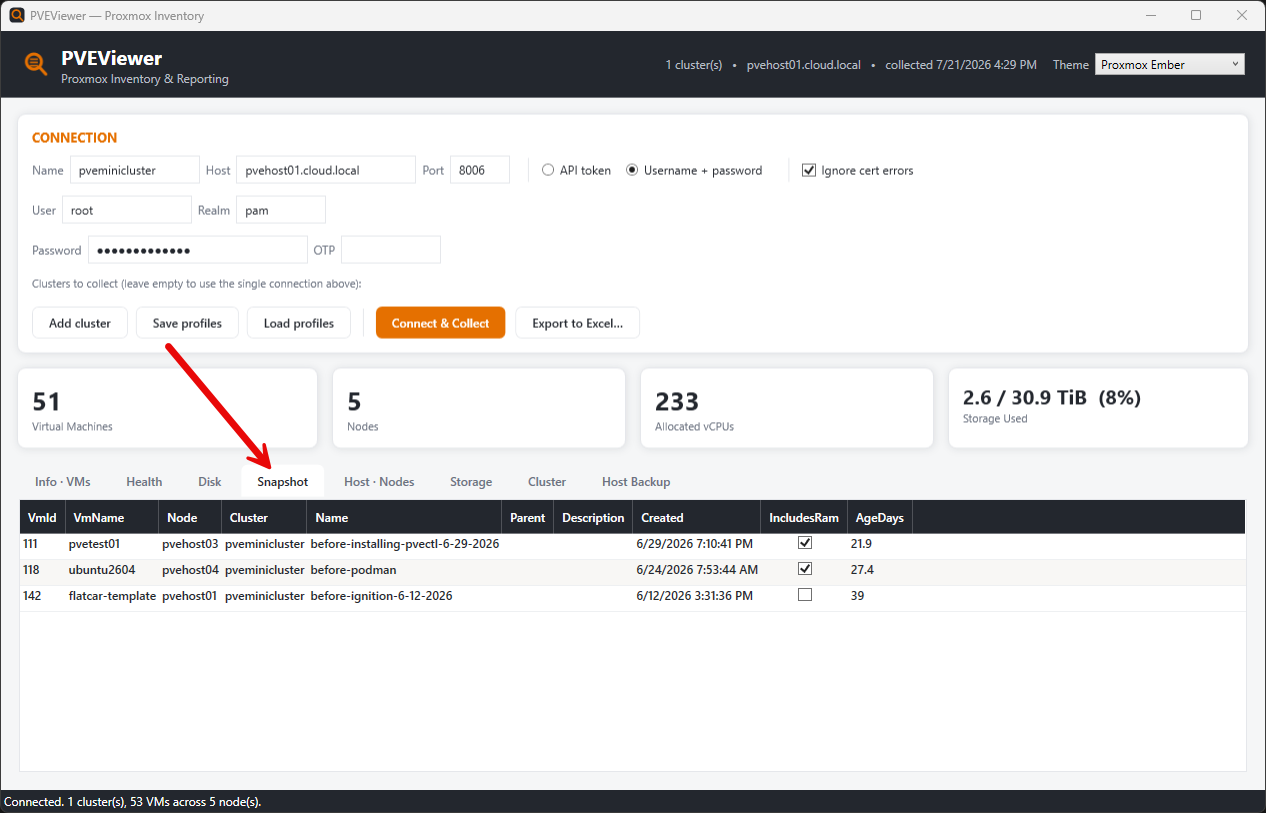
Task: Click the '51 Virtual Machines' summary card
Action: [x=168, y=408]
